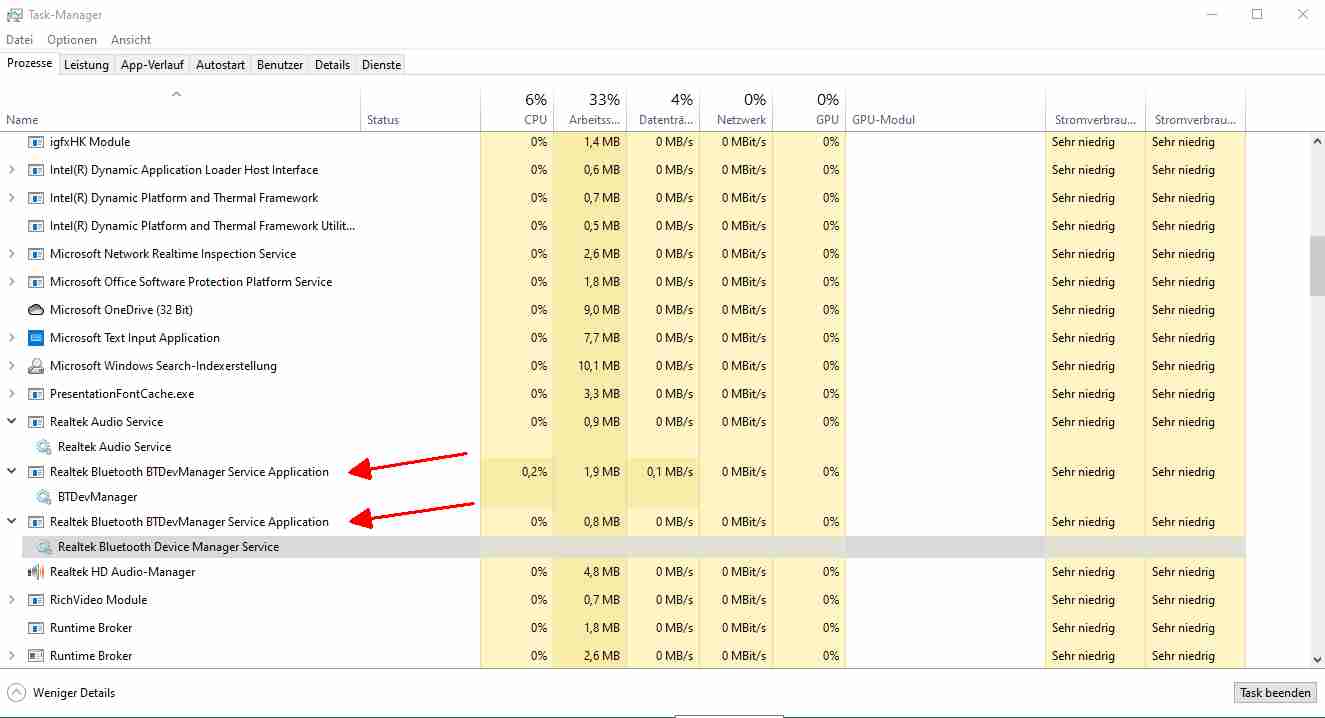Click the RichVideo Module icon
This screenshot has height=718, width=1325.
click(x=36, y=600)
